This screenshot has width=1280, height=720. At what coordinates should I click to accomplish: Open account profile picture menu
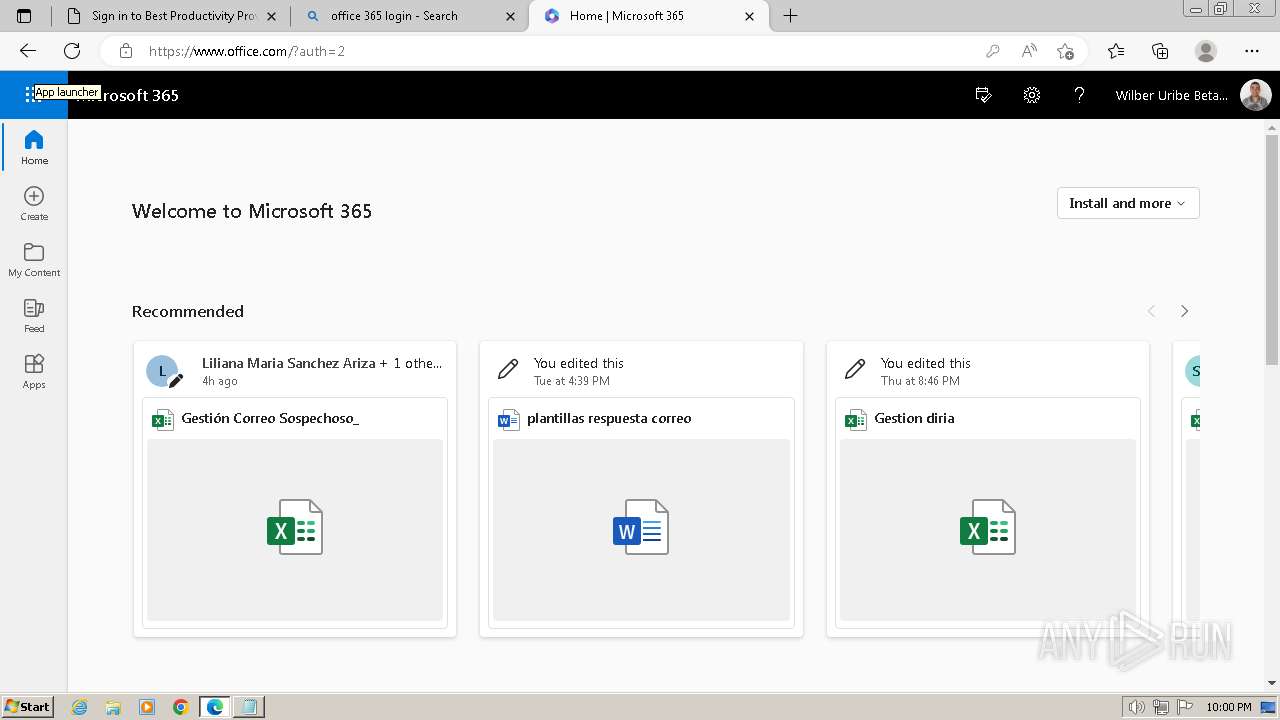point(1255,95)
